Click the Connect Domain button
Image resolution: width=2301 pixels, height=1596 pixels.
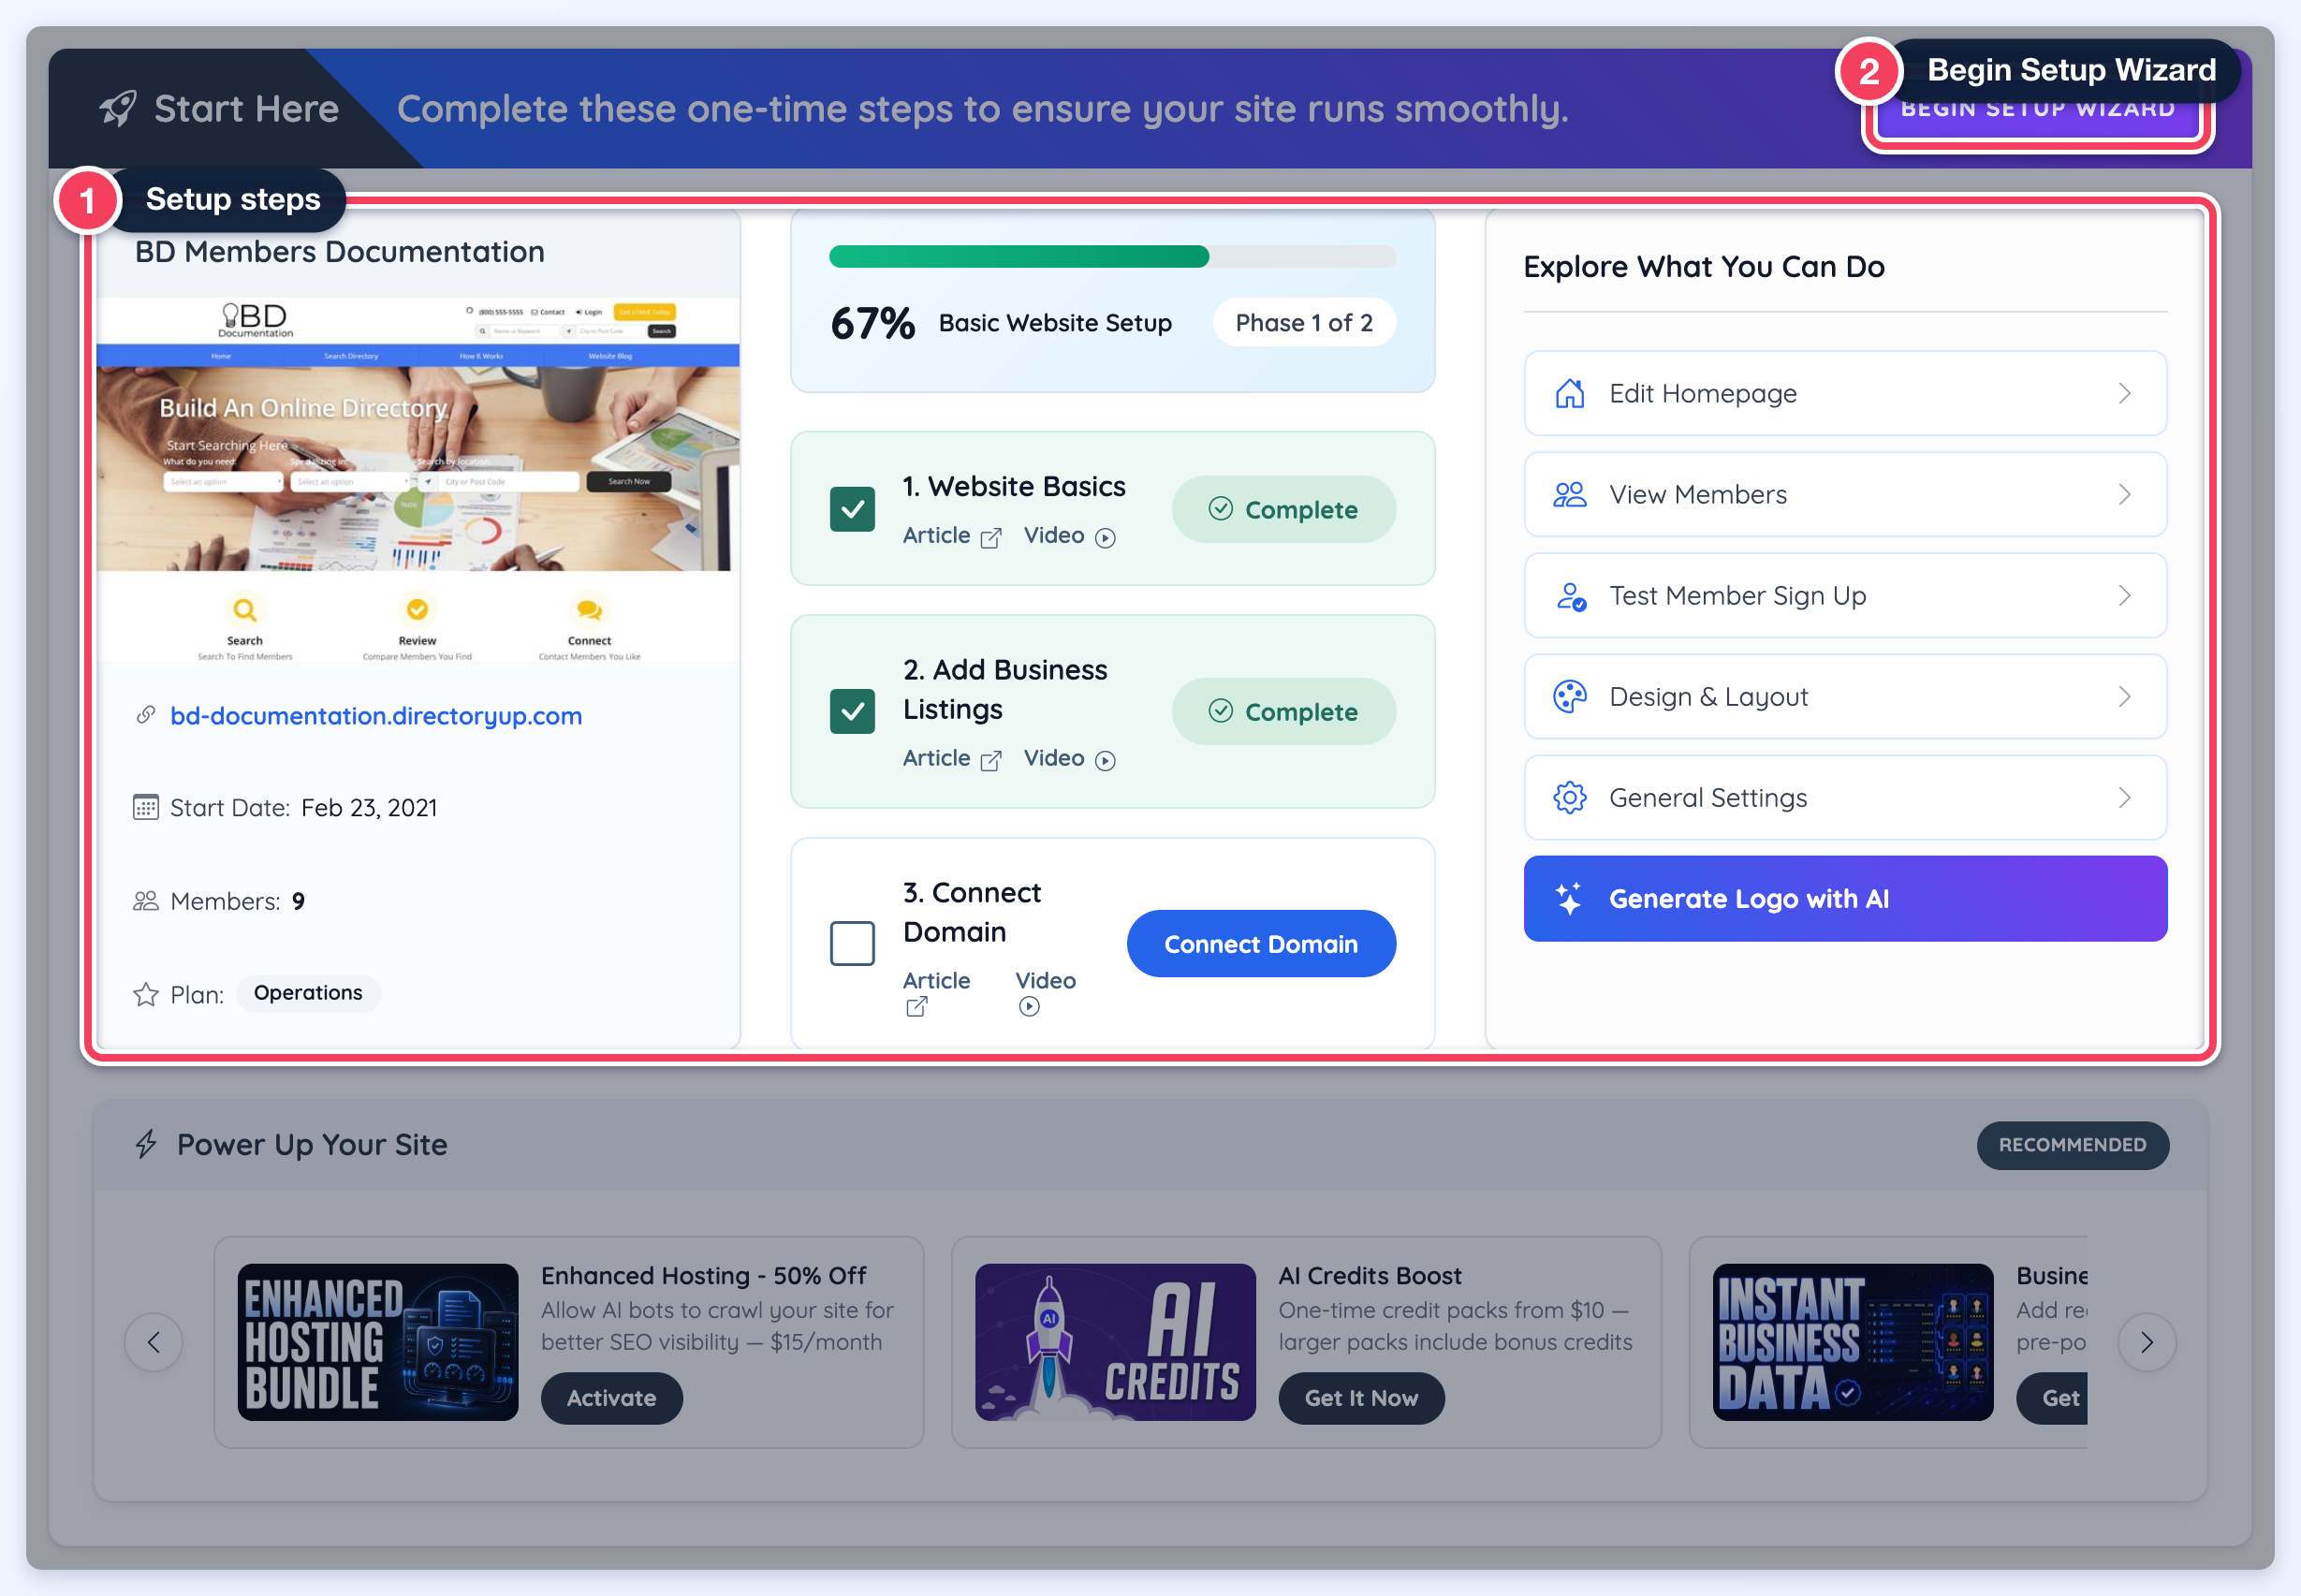(x=1261, y=943)
